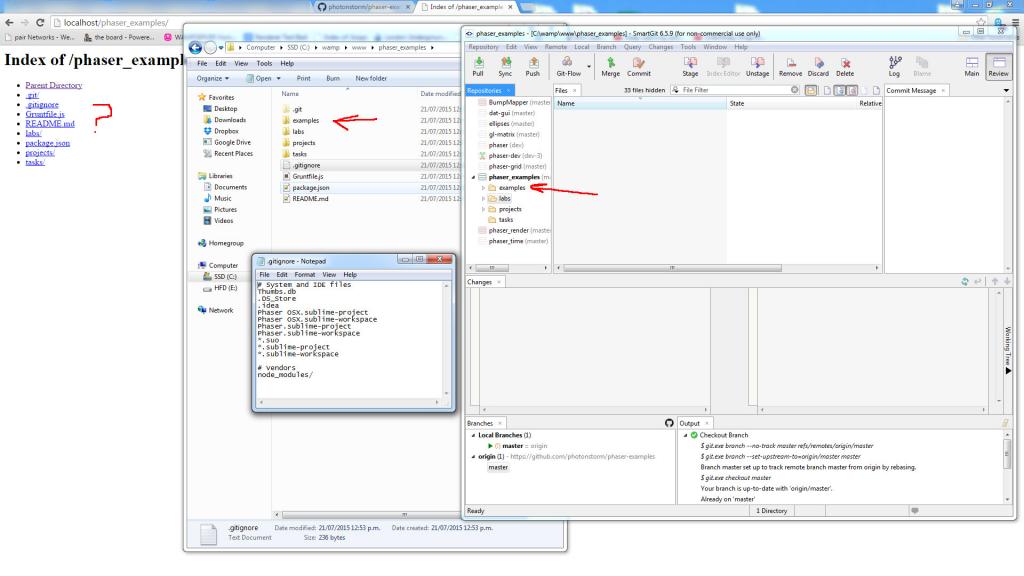Click the browser back arrow

(9, 22)
